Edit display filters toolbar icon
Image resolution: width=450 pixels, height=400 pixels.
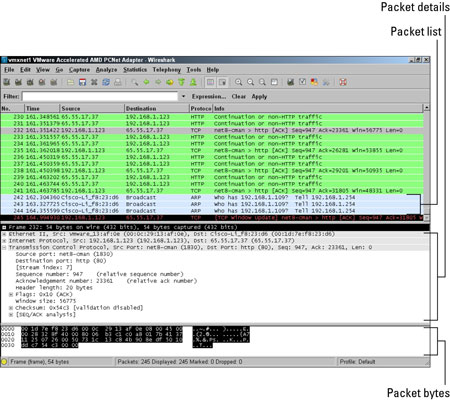coord(302,82)
